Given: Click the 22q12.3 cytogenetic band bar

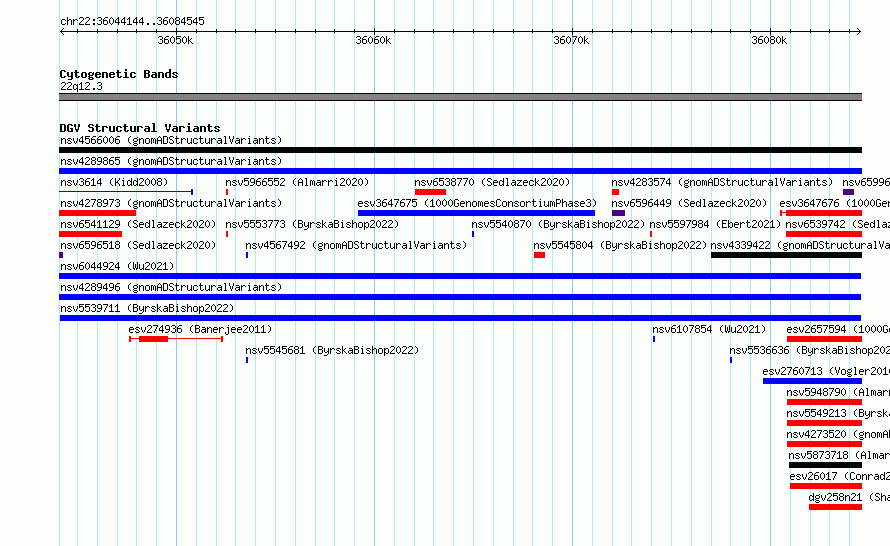Looking at the screenshot, I should [x=460, y=97].
